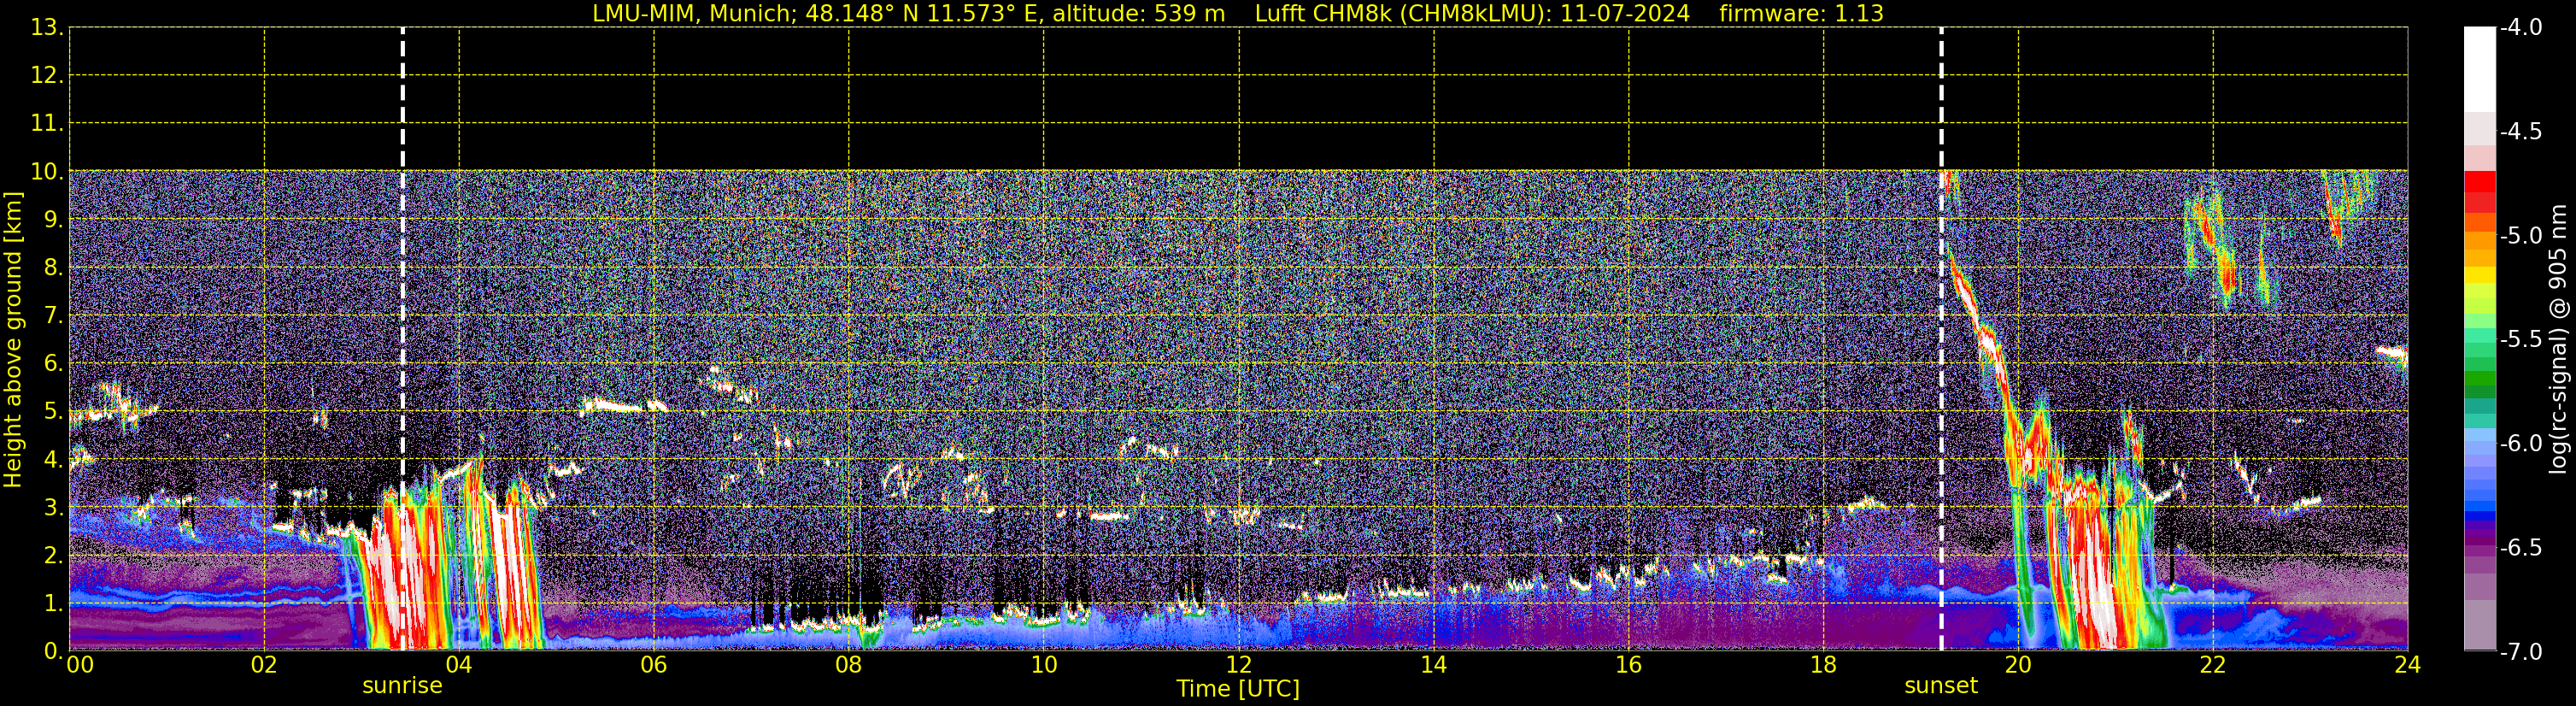Click the time axis tick '24'
The height and width of the screenshot is (706, 2576).
(x=2408, y=665)
